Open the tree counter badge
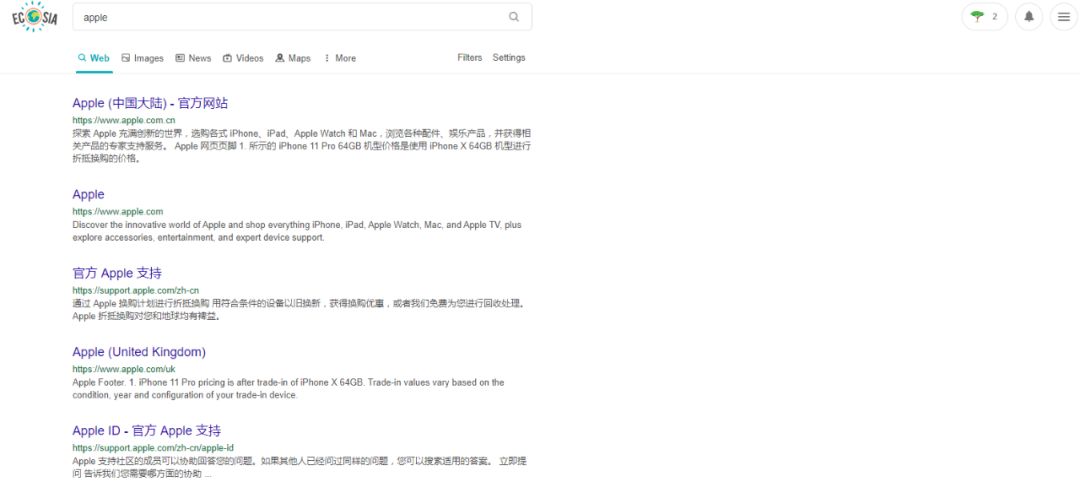 coord(984,17)
